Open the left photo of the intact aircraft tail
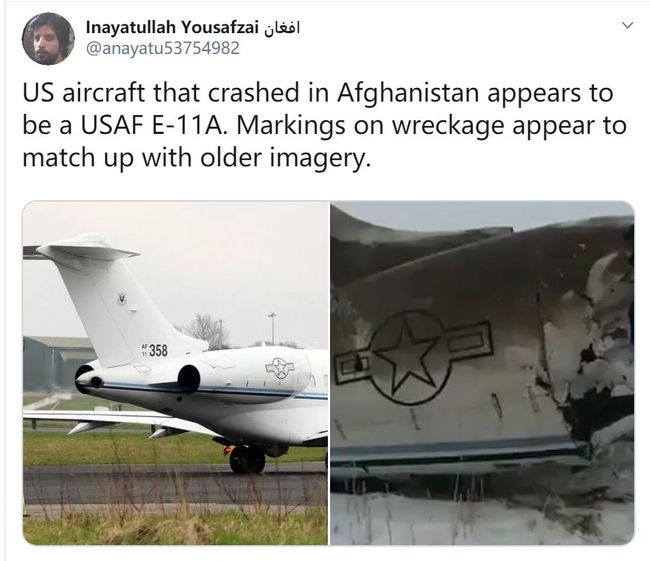The height and width of the screenshot is (561, 650). point(175,373)
